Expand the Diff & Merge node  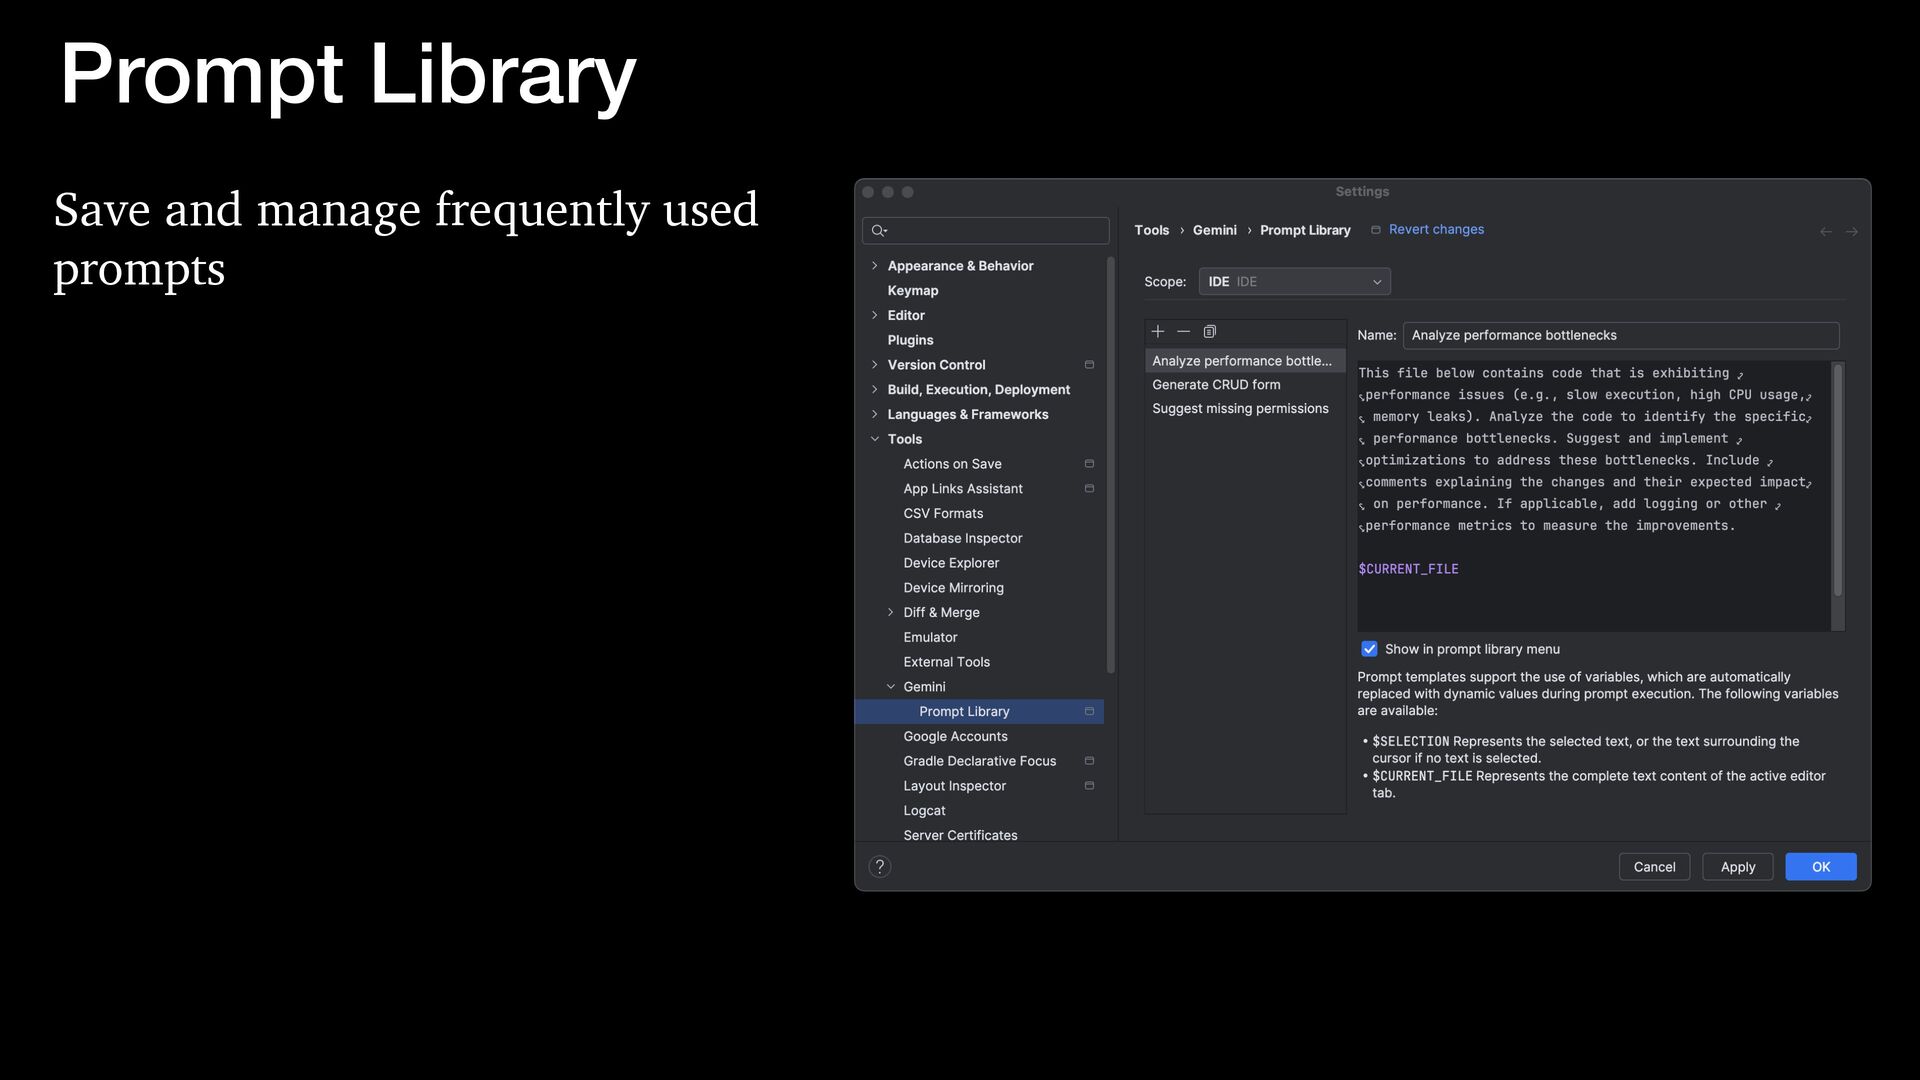[x=891, y=613]
